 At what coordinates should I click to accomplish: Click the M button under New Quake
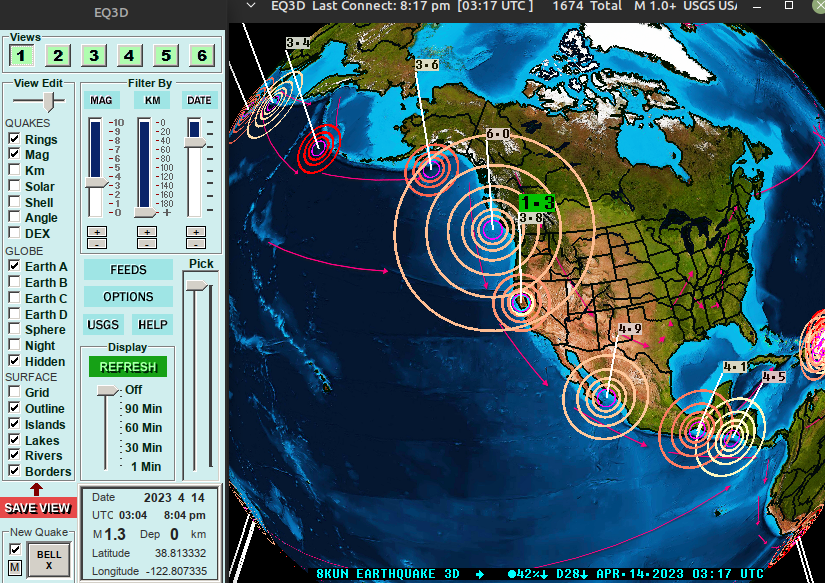tap(15, 568)
